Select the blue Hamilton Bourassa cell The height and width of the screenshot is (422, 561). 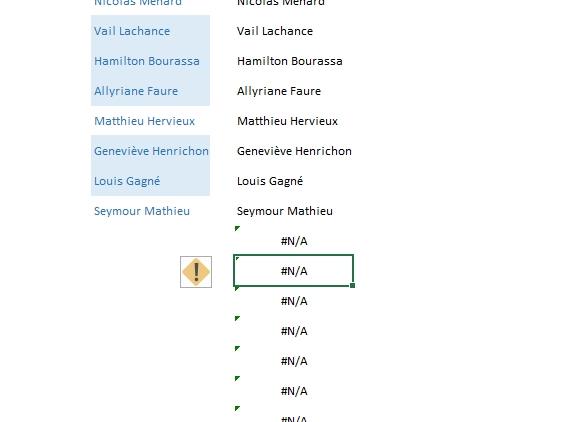150,61
